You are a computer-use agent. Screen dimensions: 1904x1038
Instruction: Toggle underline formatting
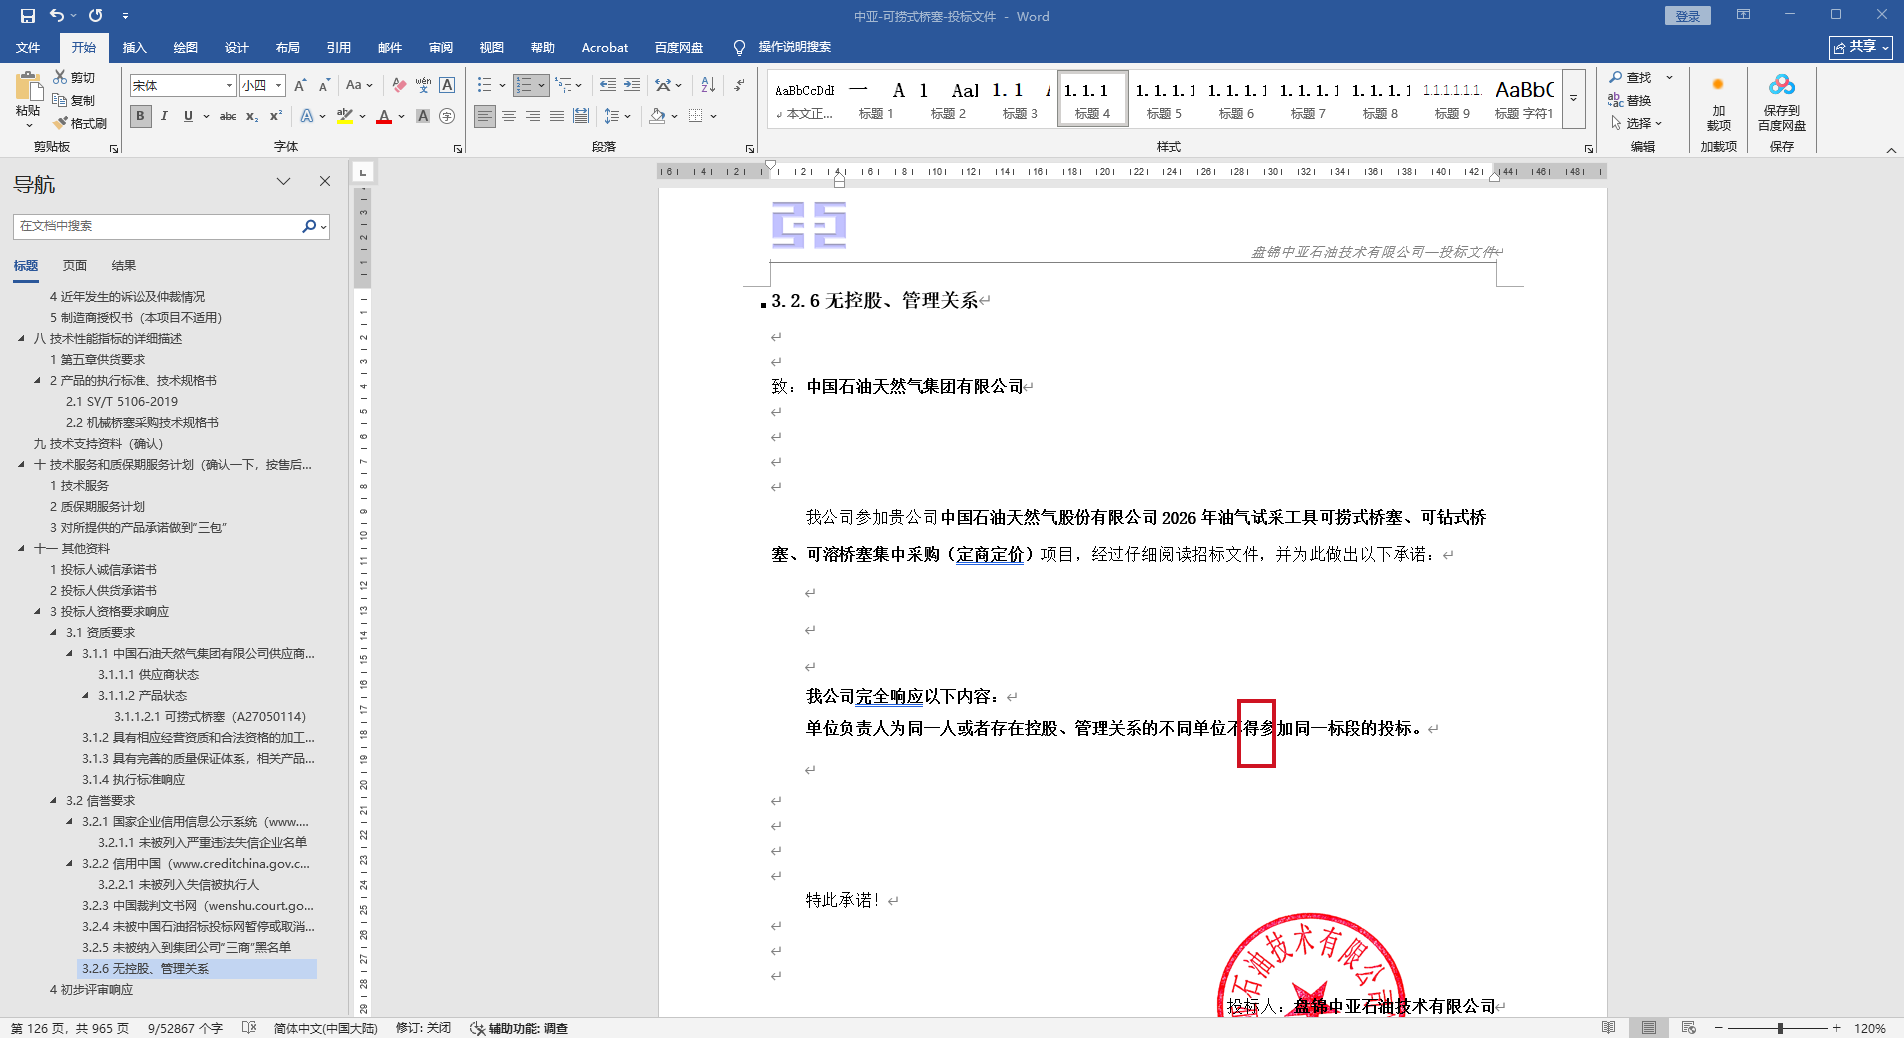click(188, 116)
